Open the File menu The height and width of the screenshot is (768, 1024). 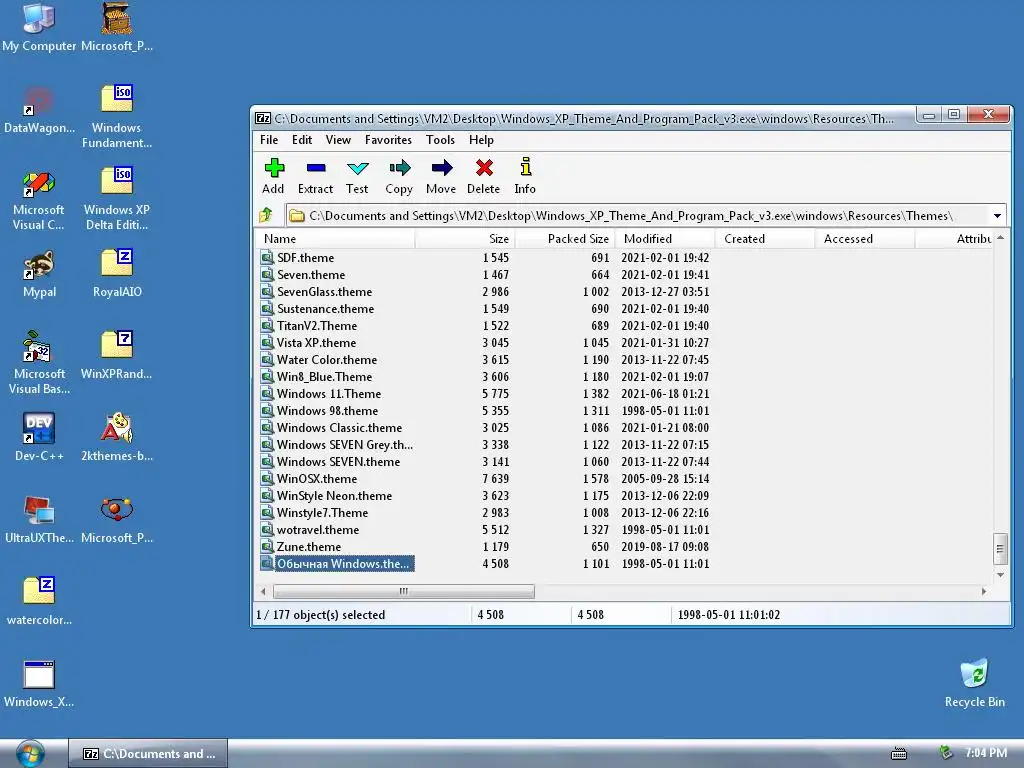tap(269, 140)
